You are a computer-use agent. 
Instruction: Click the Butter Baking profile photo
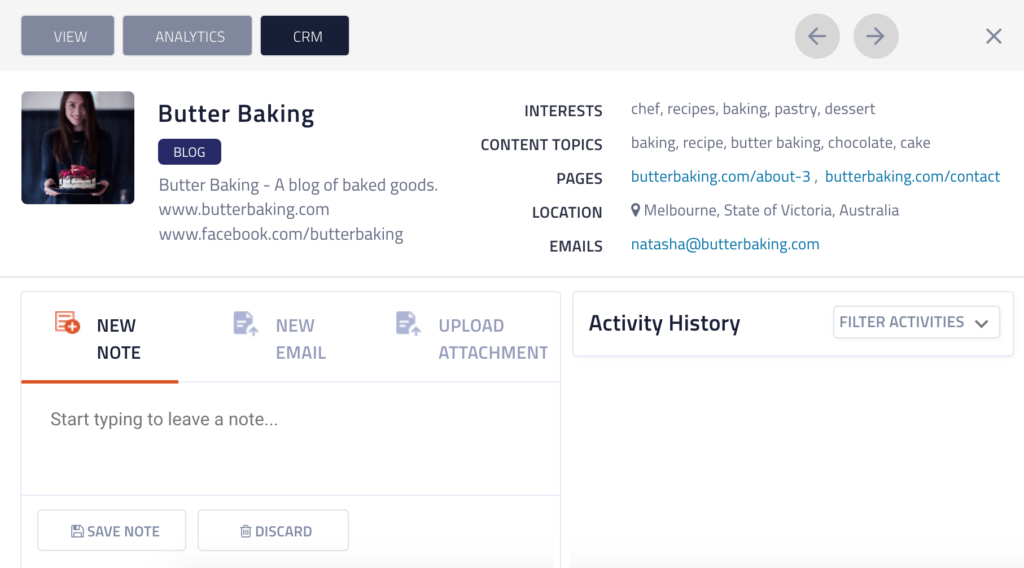pos(78,148)
